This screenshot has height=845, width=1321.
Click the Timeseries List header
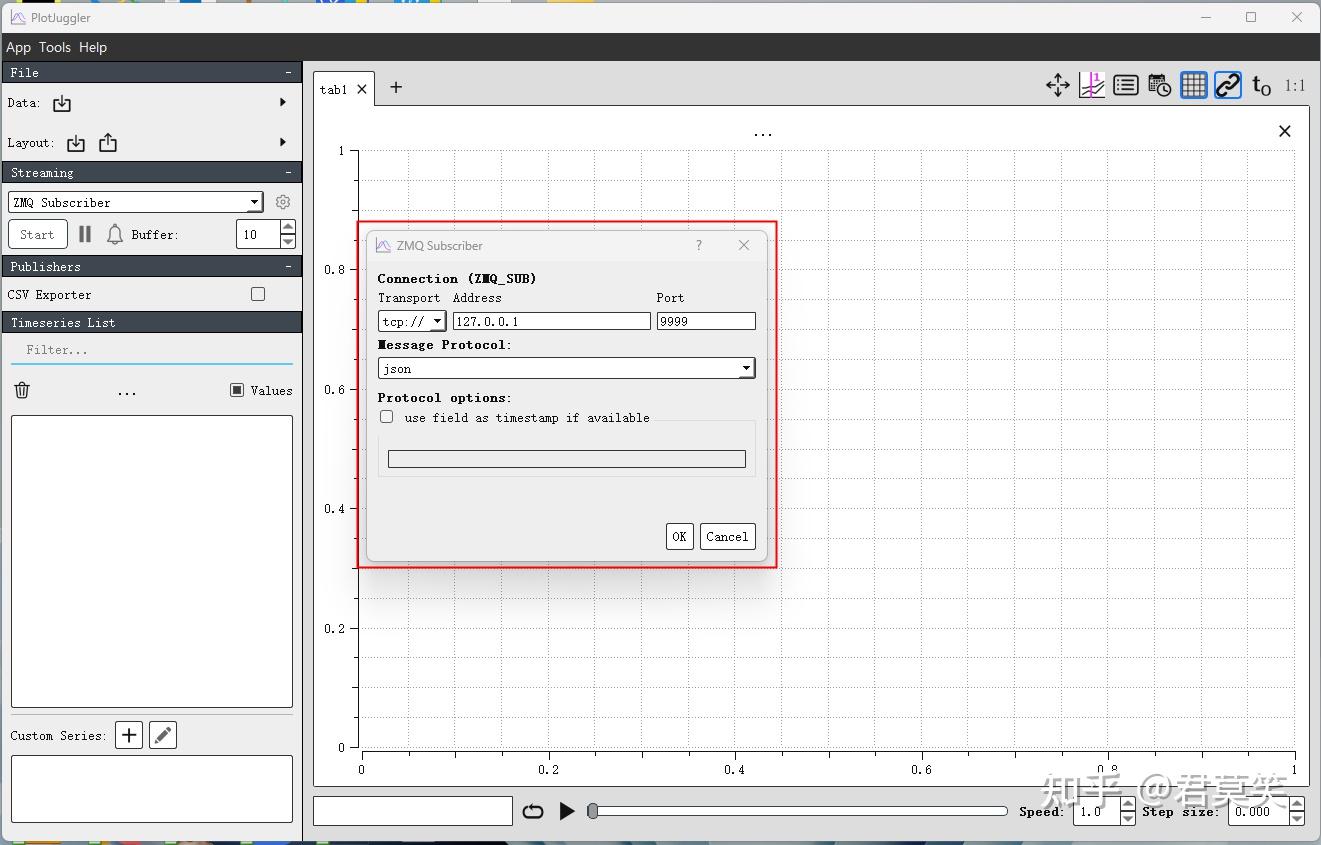pos(152,322)
